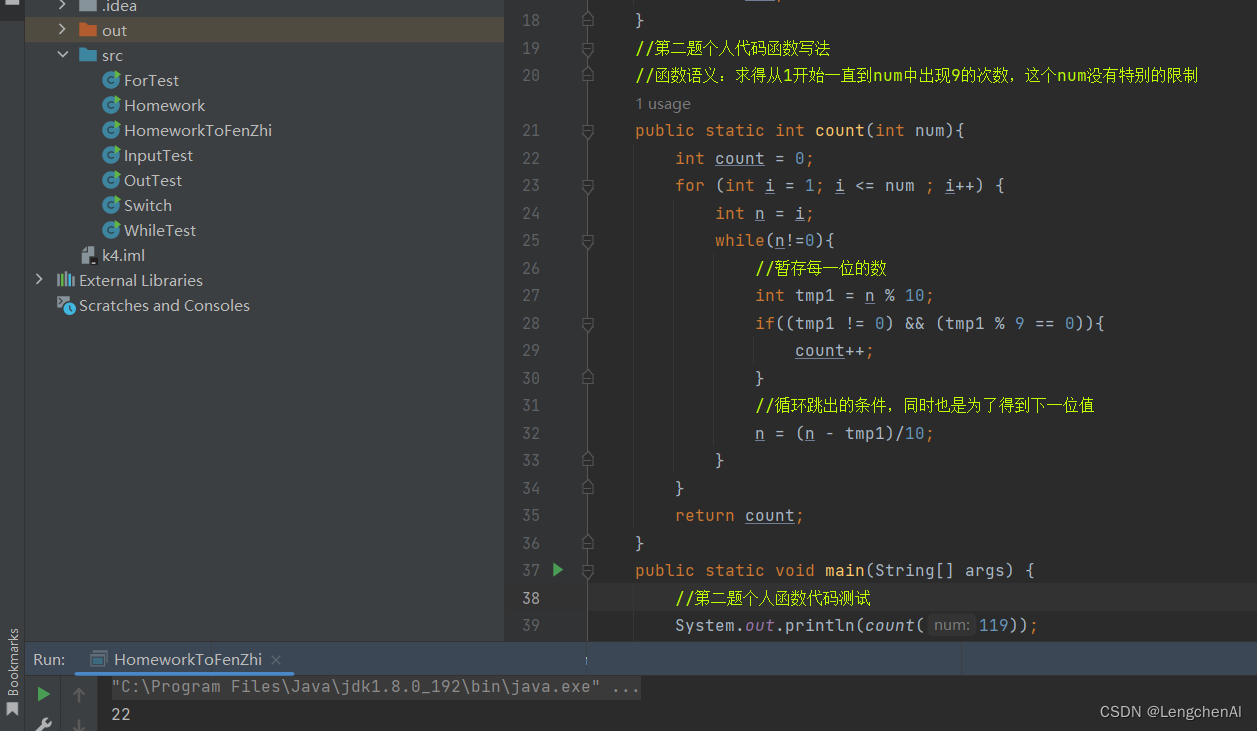
Task: Expand the .idea folder
Action: [x=63, y=5]
